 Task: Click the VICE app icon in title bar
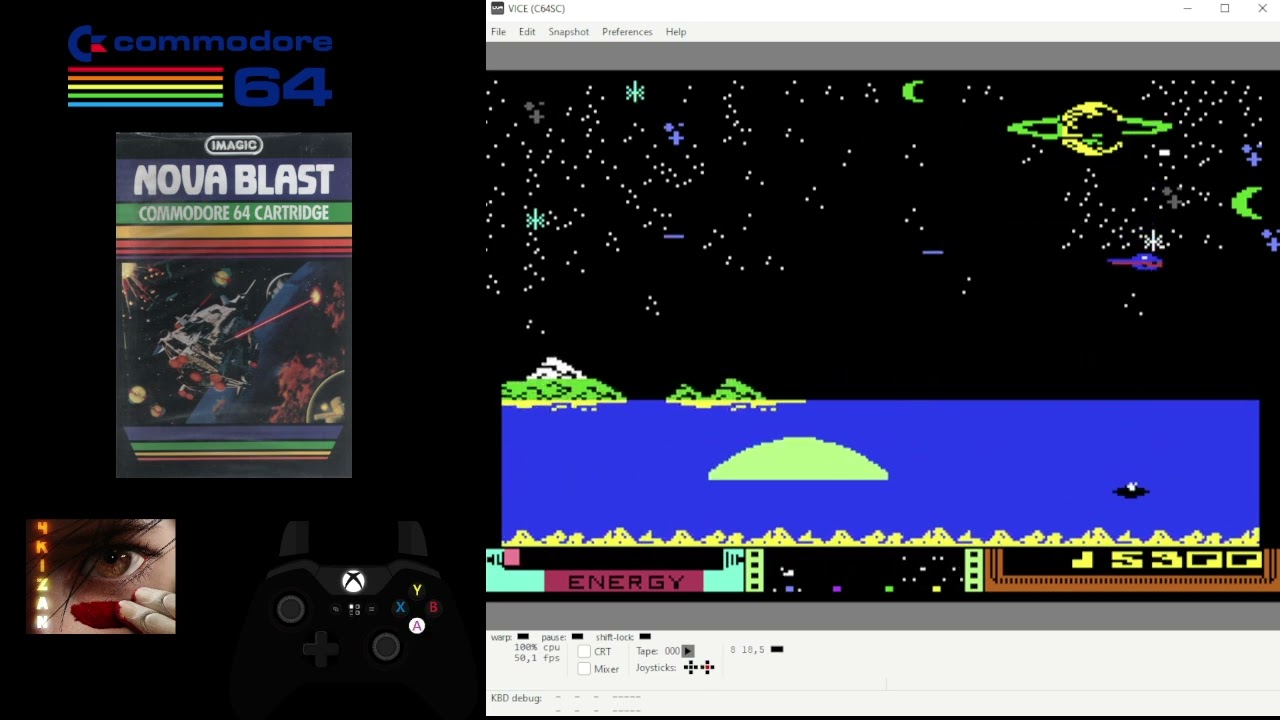pos(497,8)
